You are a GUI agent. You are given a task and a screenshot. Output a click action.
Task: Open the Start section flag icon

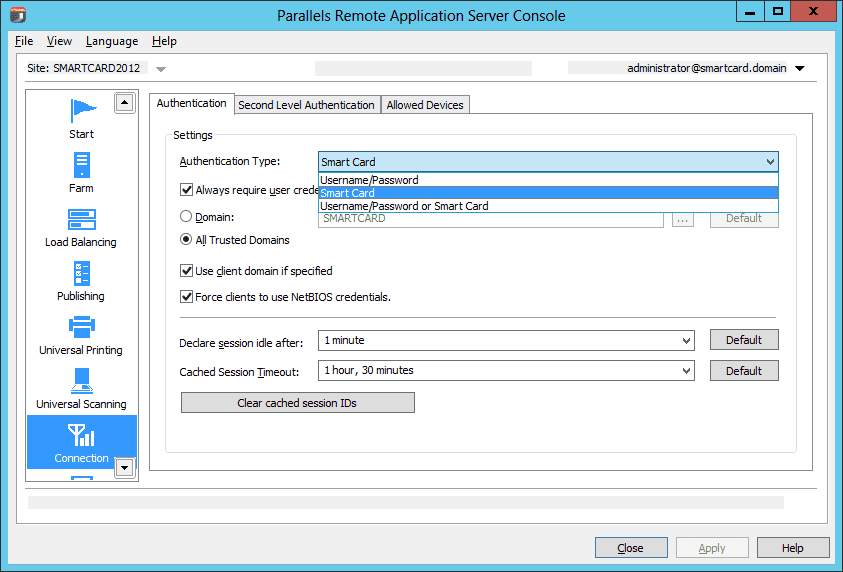tap(83, 111)
